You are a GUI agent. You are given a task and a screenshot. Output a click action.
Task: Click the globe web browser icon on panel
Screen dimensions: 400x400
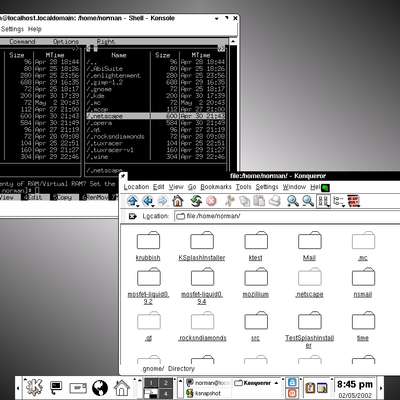point(100,388)
